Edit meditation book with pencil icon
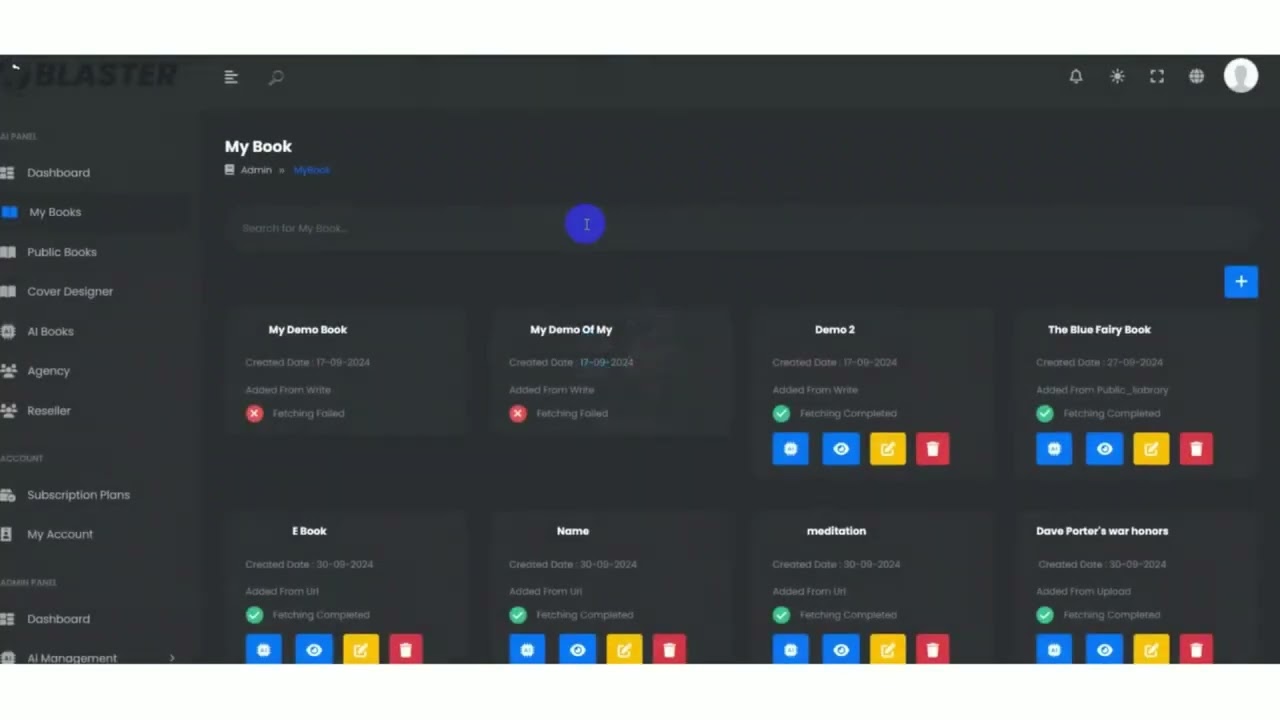This screenshot has height=720, width=1280. click(888, 649)
